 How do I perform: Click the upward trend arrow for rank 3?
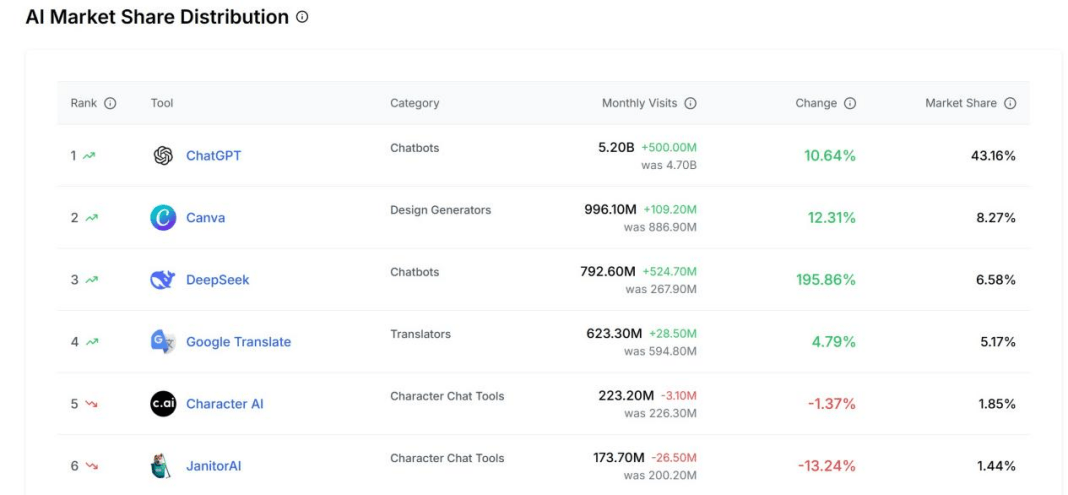pyautogui.click(x=91, y=280)
